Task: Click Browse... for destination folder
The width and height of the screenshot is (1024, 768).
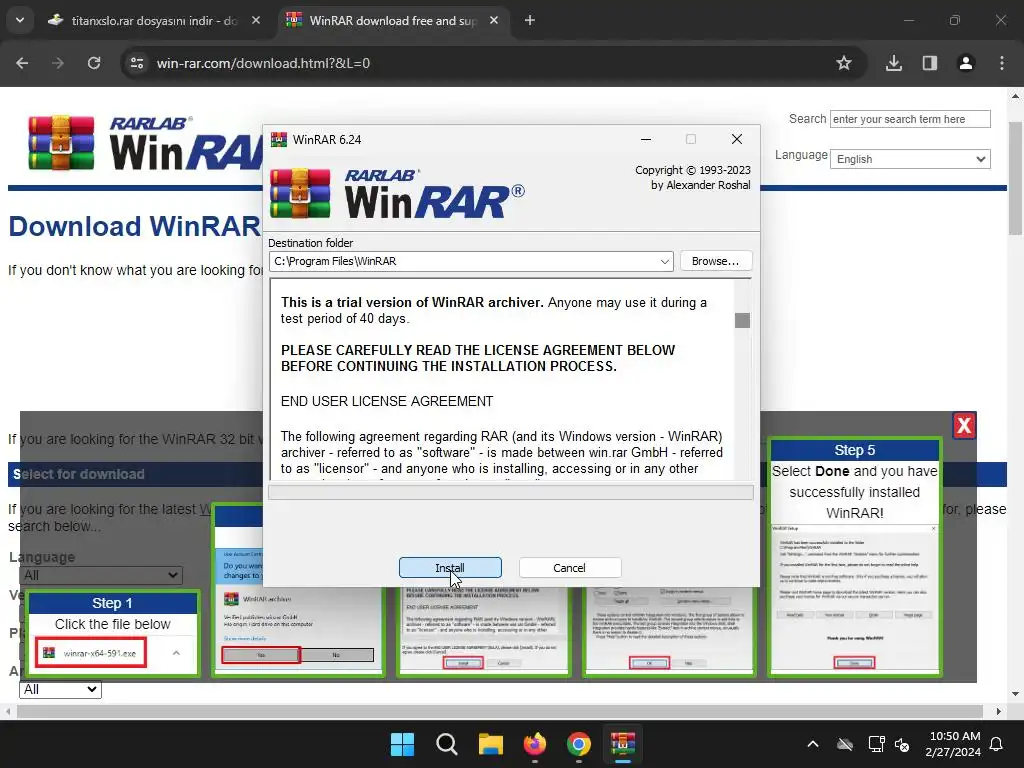Action: point(716,261)
